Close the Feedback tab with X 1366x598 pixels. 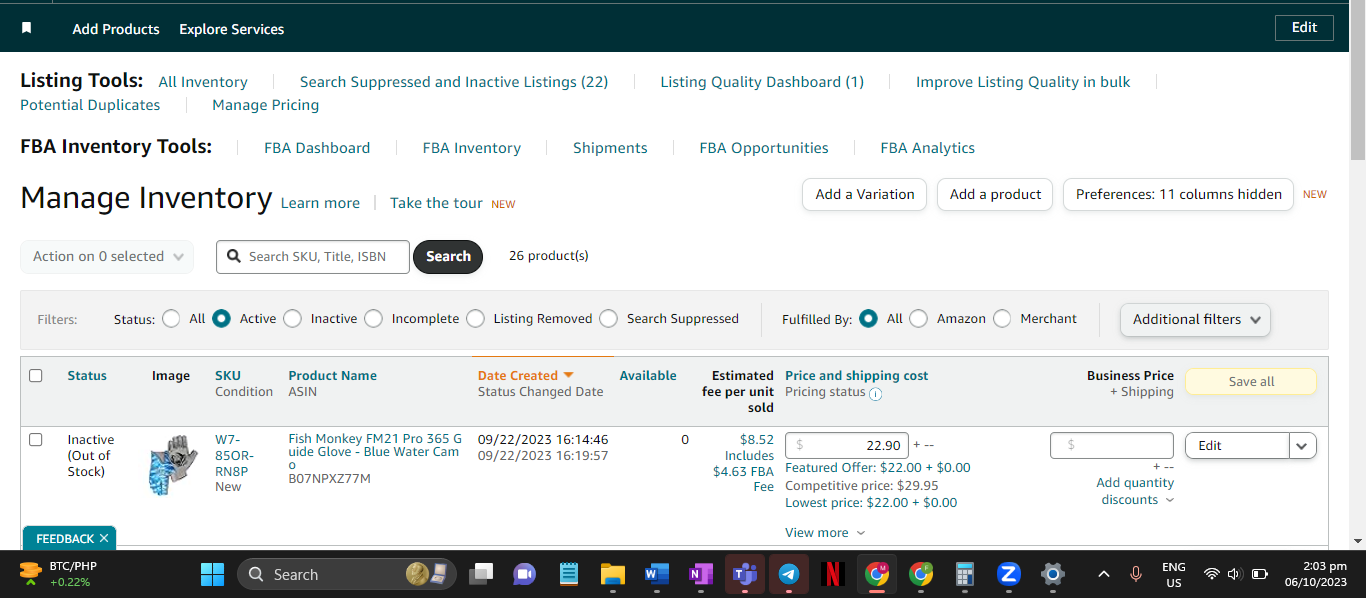click(104, 538)
